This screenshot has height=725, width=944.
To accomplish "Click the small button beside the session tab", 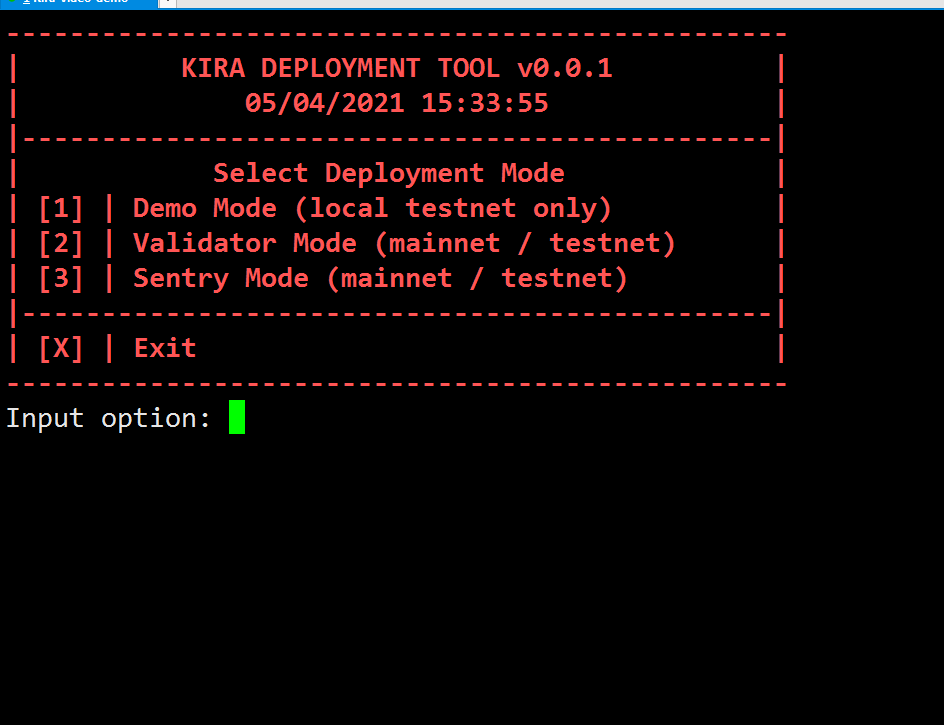I will pyautogui.click(x=167, y=3).
